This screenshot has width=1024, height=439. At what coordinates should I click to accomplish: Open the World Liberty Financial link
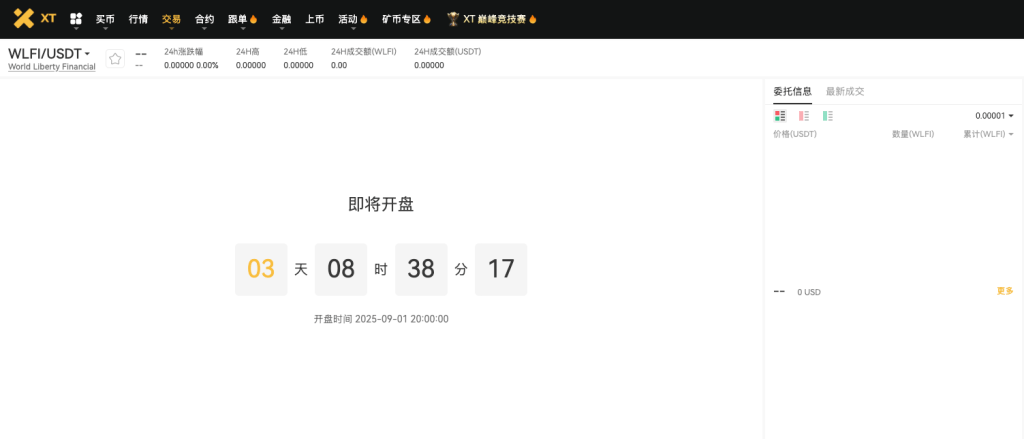(52, 67)
